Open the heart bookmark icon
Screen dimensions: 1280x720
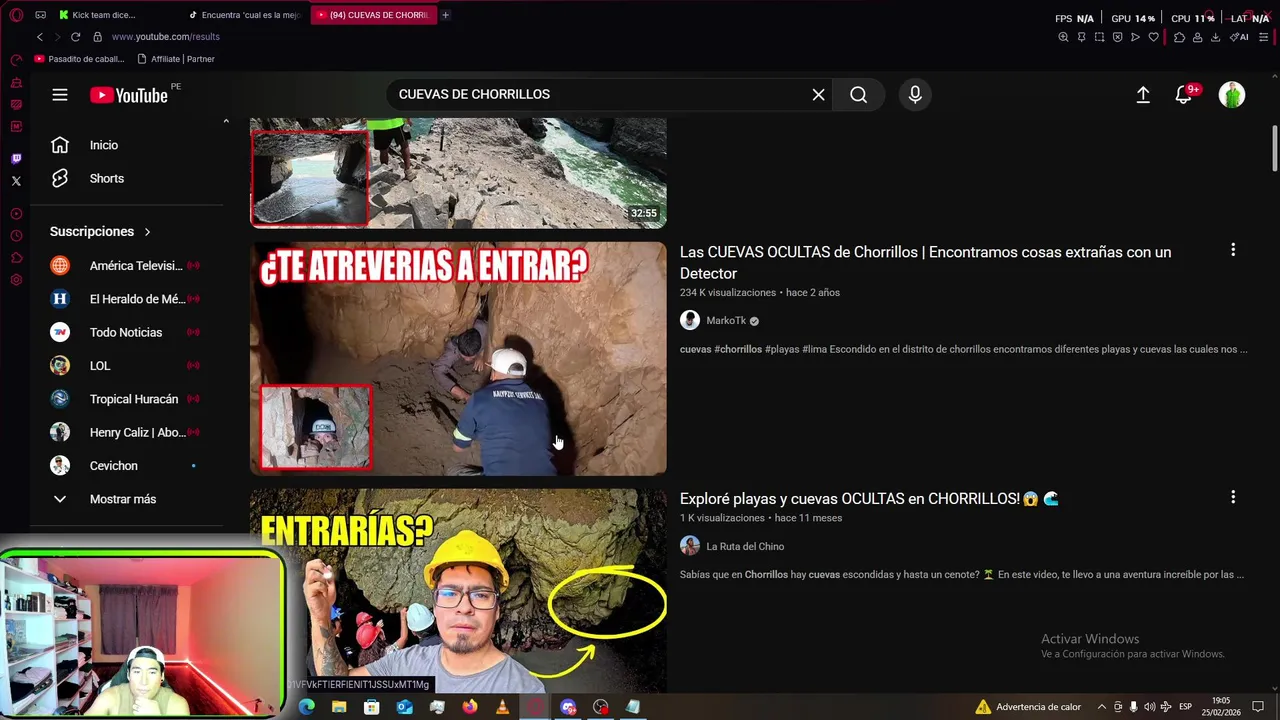[x=1153, y=37]
